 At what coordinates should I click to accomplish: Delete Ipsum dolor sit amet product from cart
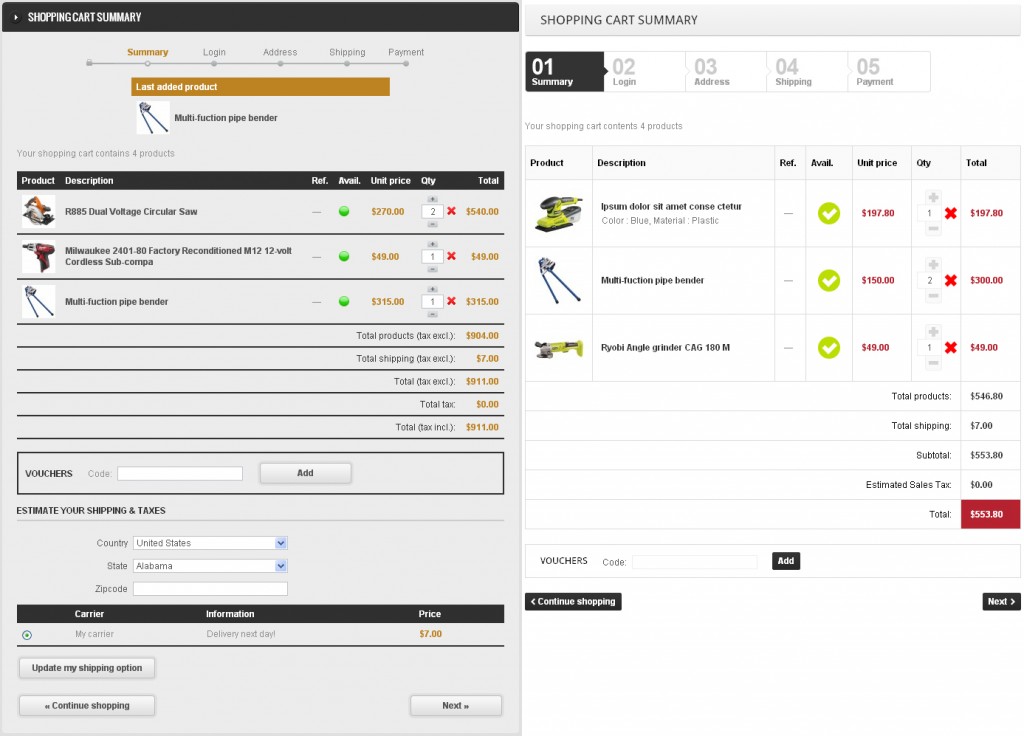coord(951,213)
